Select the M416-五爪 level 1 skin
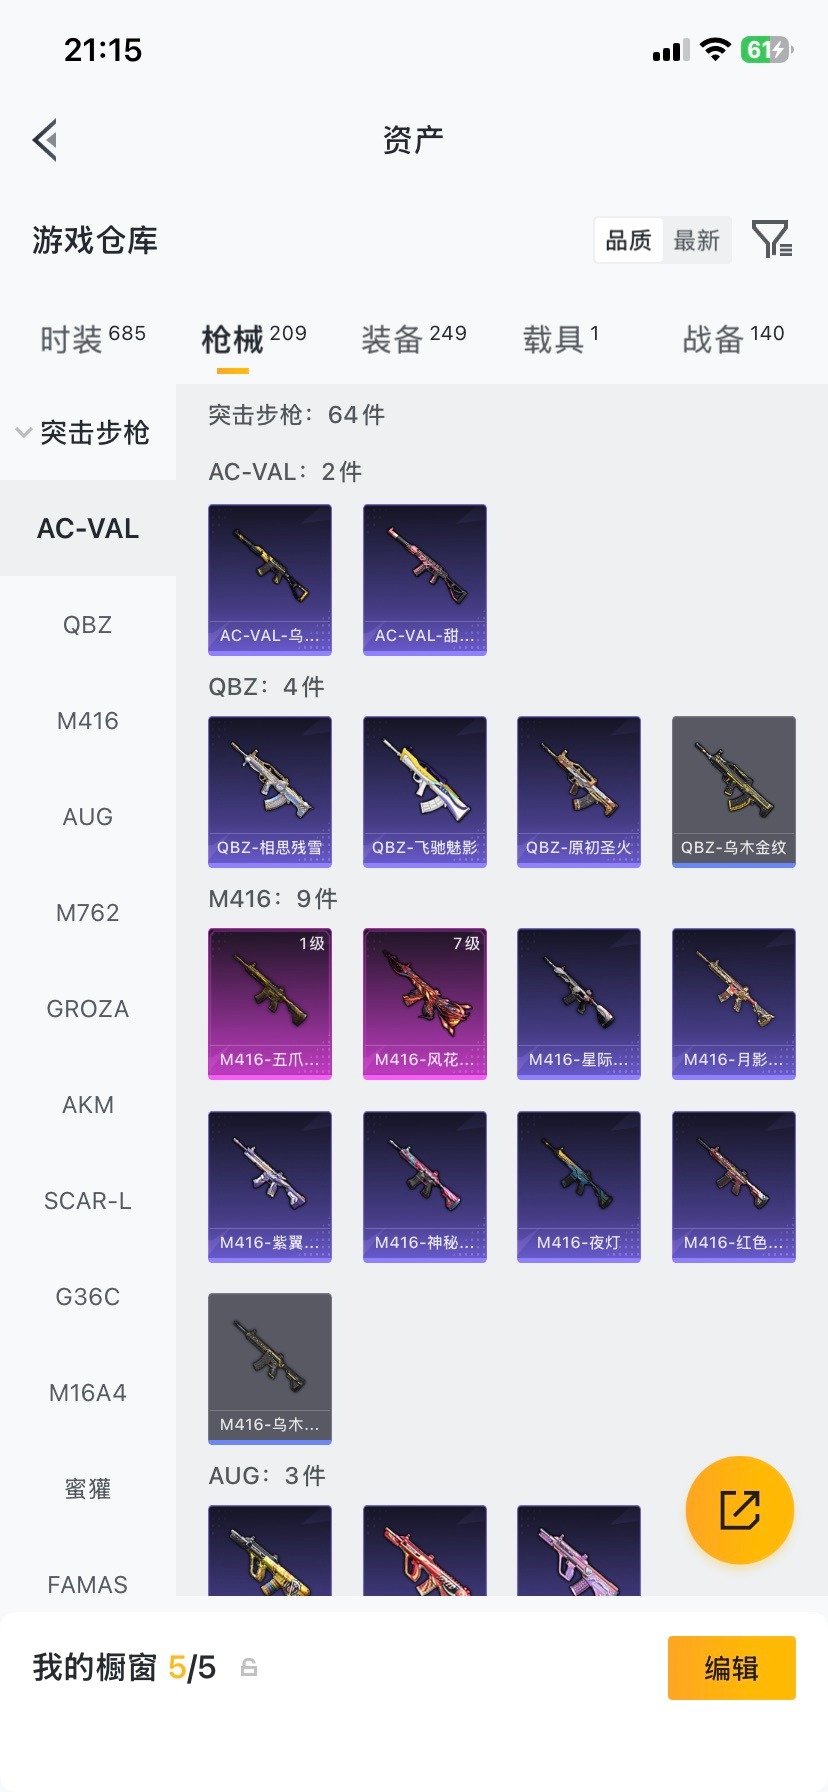 point(270,1004)
